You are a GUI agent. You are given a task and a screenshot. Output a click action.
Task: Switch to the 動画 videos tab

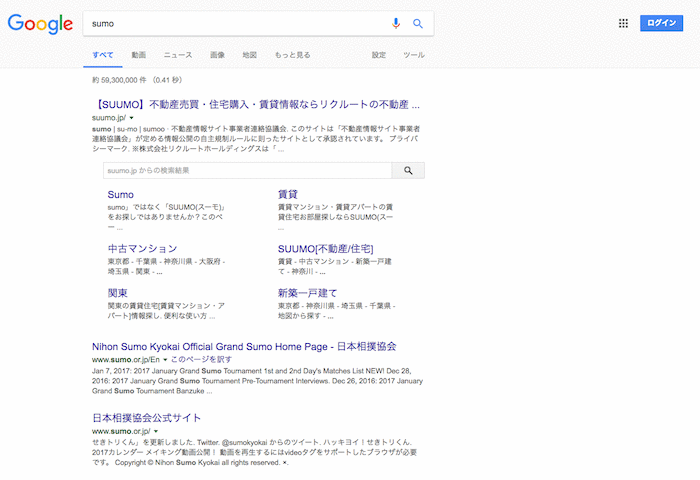[139, 55]
